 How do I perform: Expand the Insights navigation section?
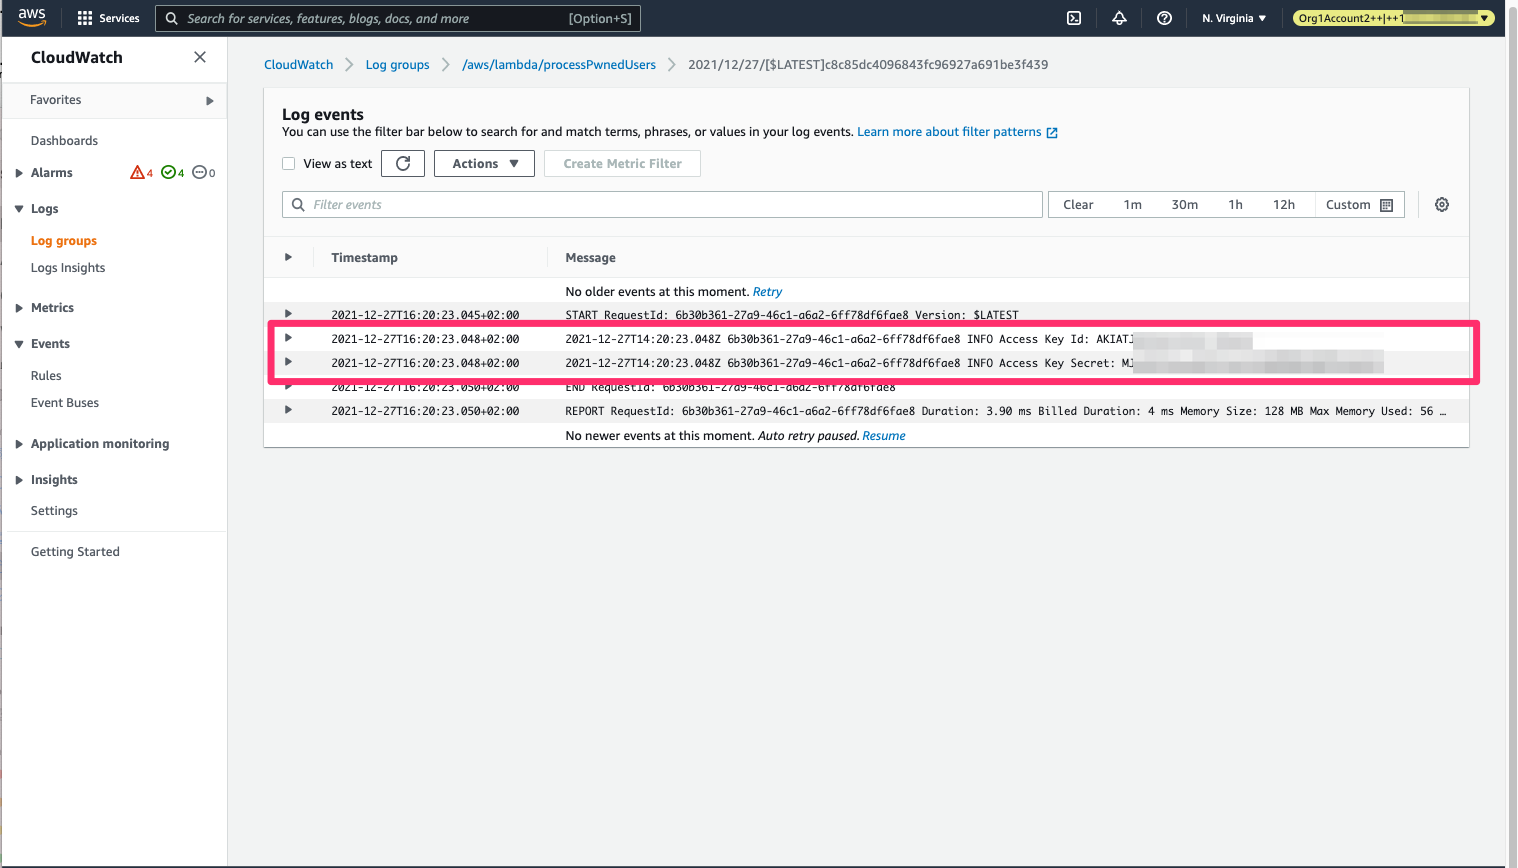[19, 480]
